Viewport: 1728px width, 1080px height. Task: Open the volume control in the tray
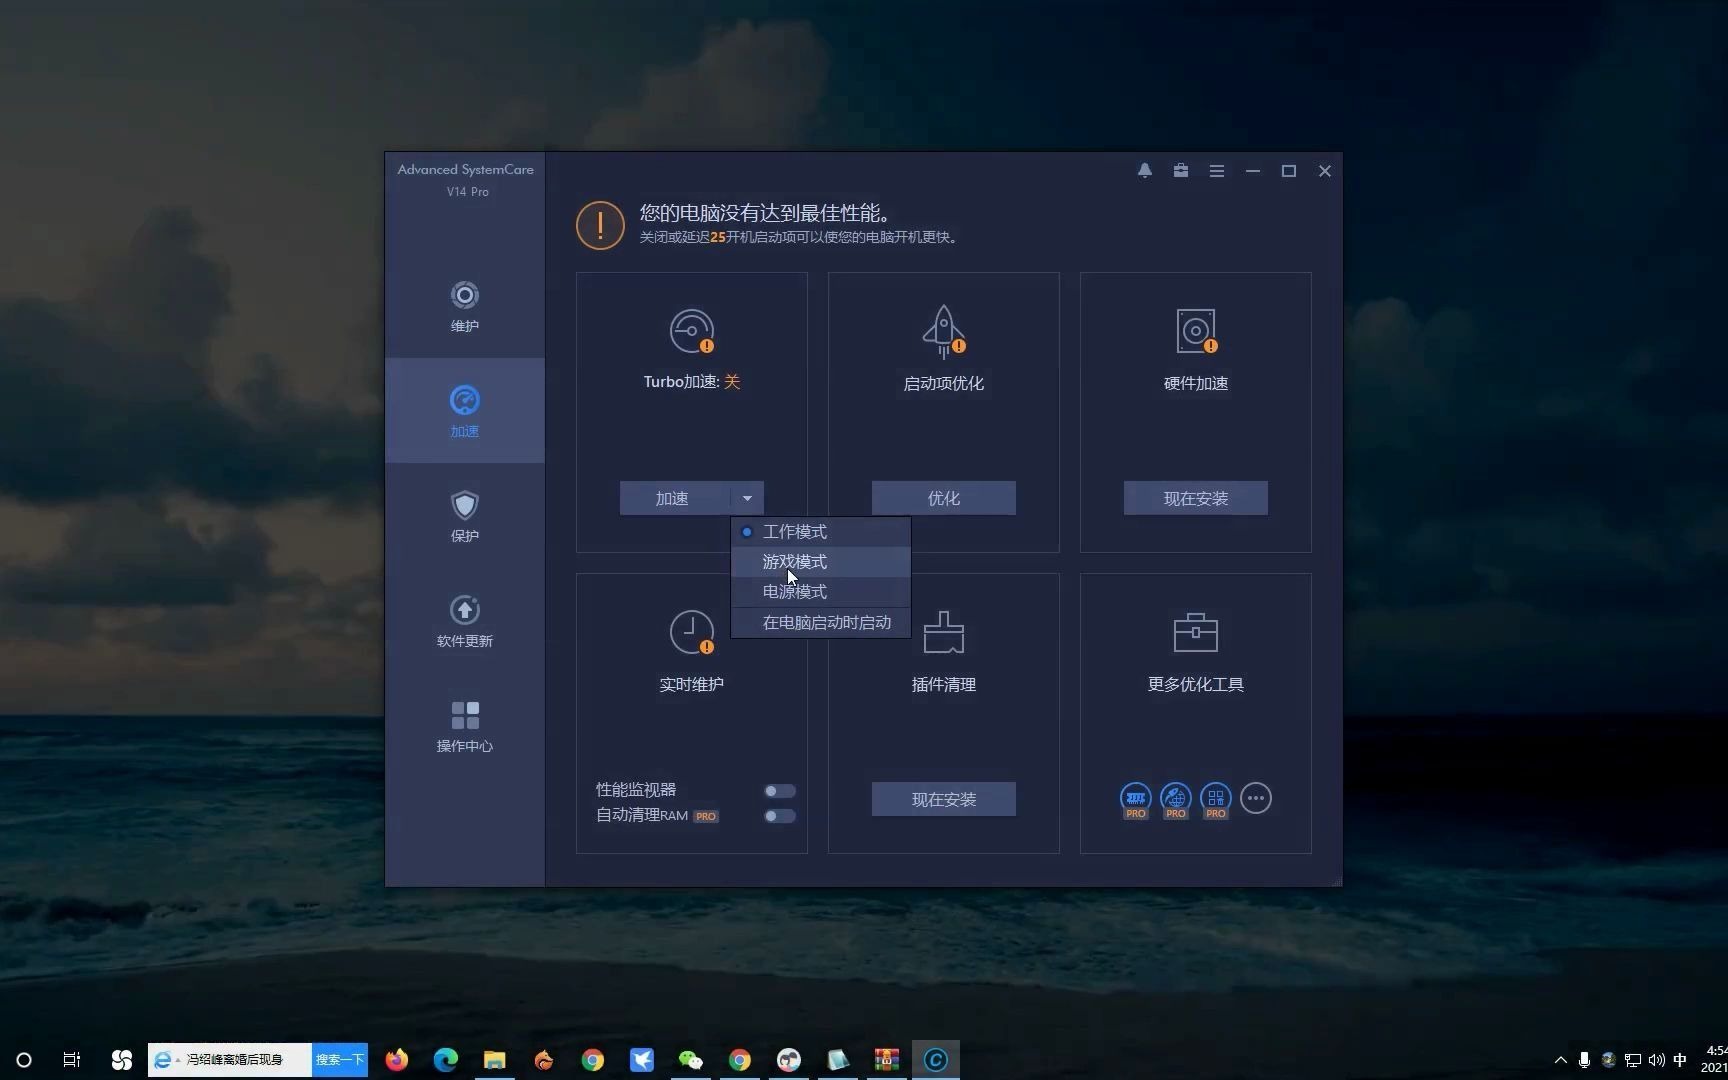point(1657,1060)
